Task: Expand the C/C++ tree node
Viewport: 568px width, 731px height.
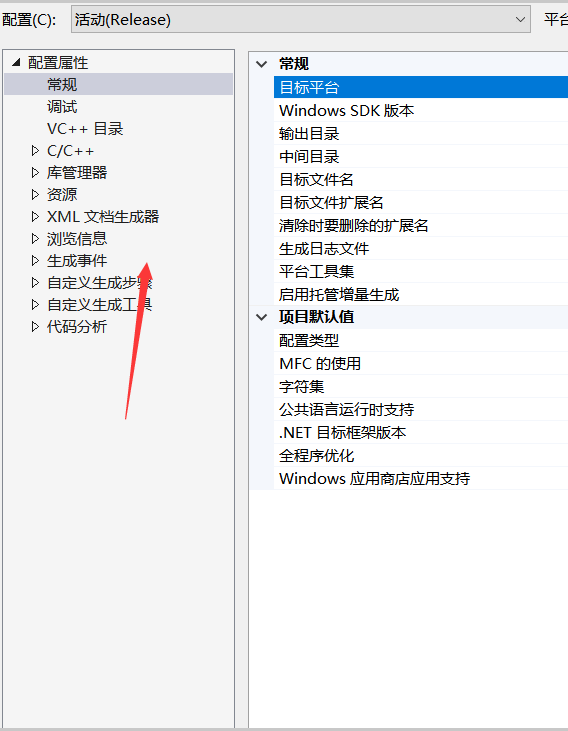Action: click(x=35, y=151)
